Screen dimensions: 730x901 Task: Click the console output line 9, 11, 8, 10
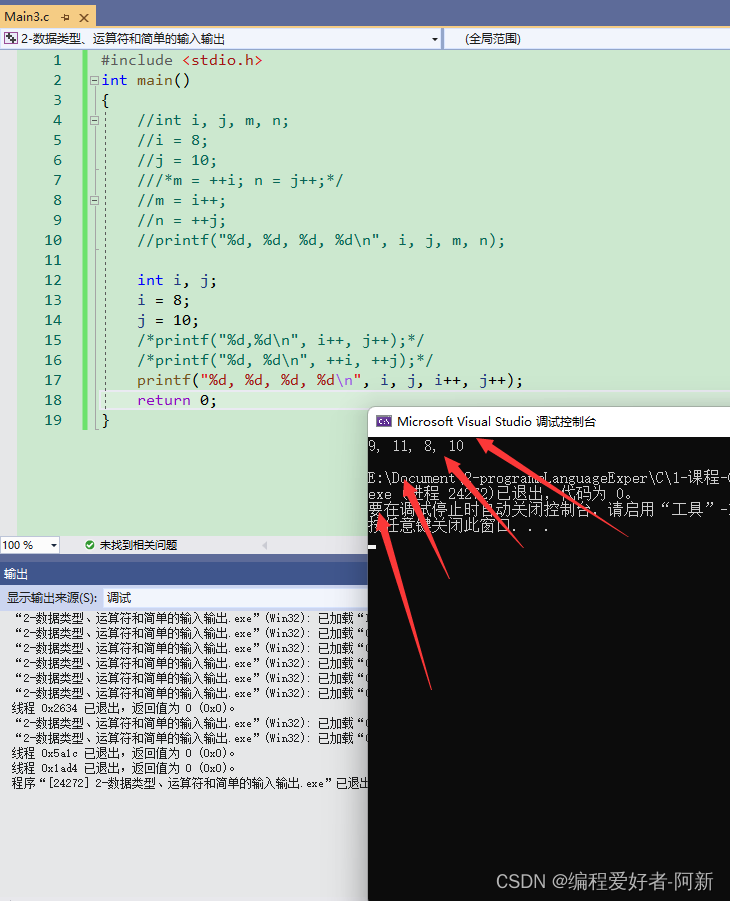416,446
